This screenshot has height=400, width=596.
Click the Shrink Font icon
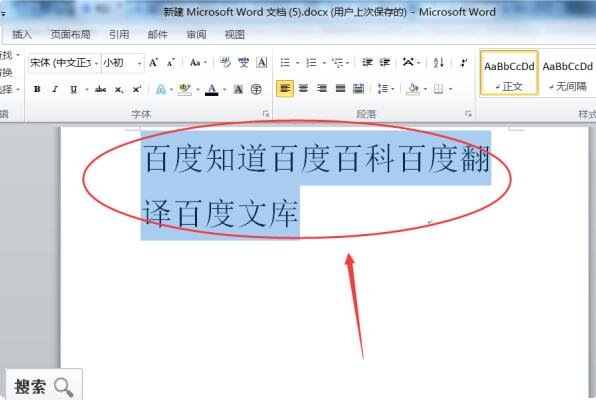(x=171, y=63)
